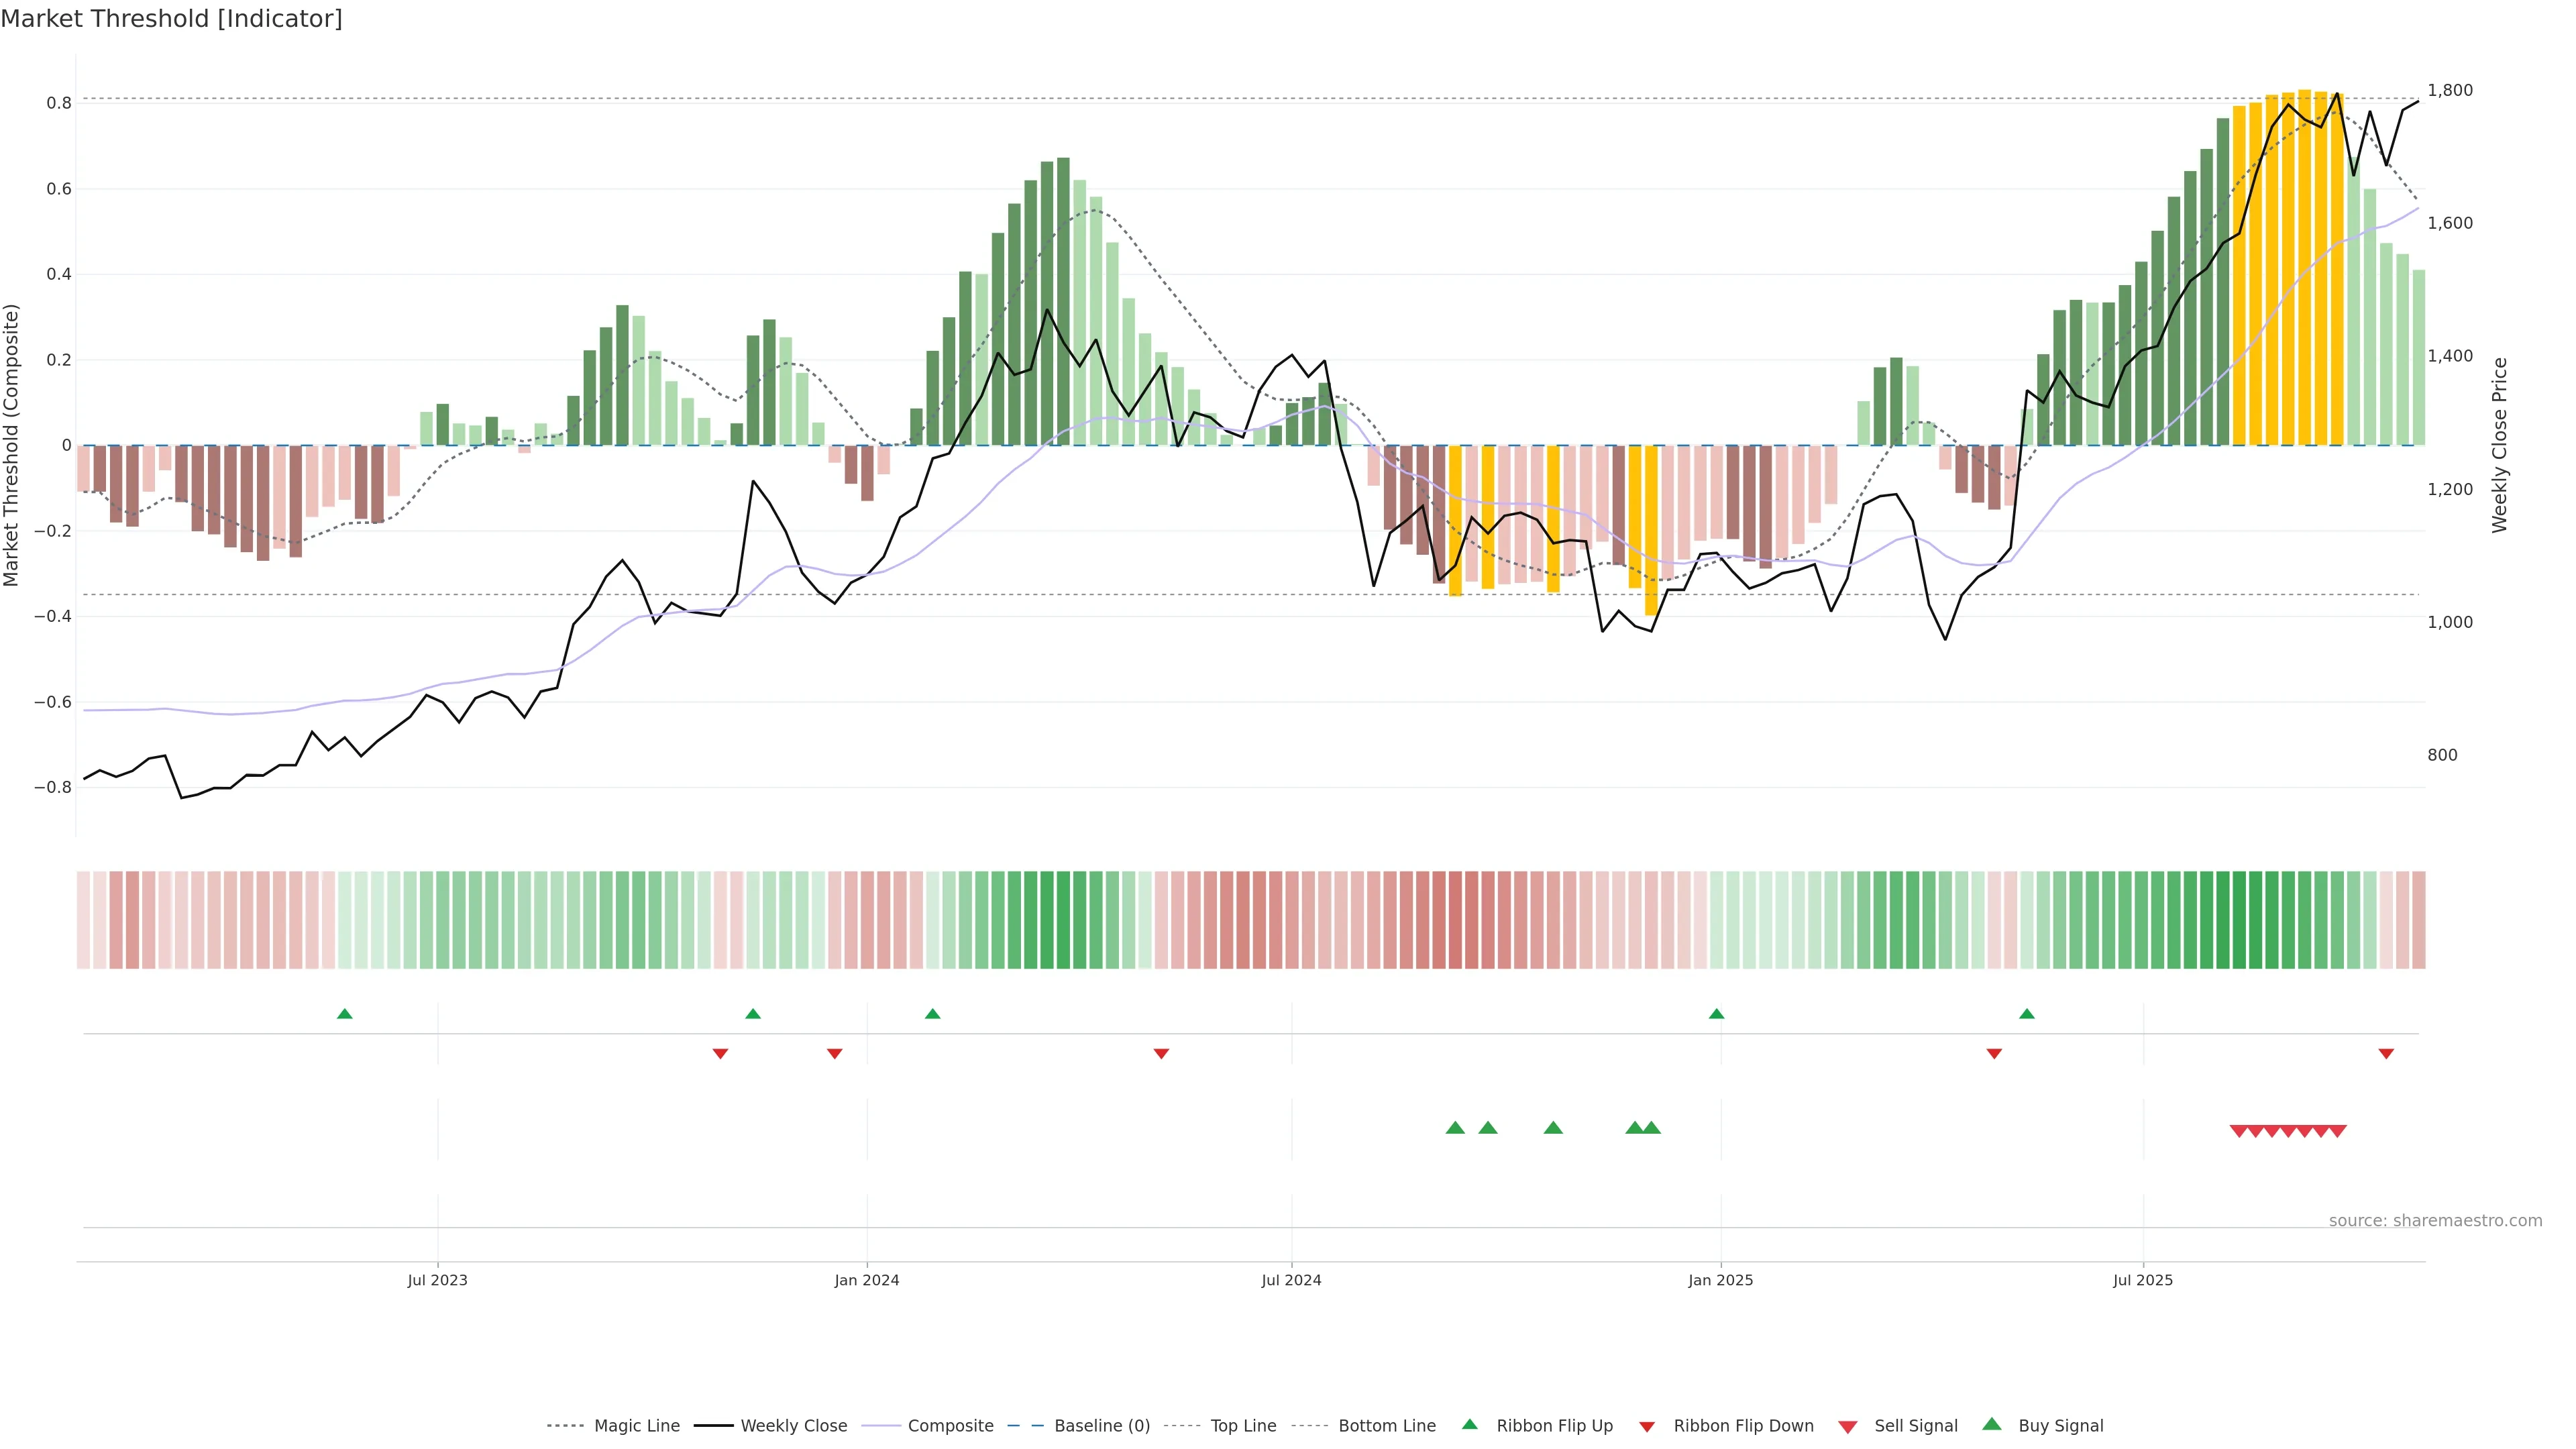The width and height of the screenshot is (2576, 1449).
Task: Click the rightmost Ribbon Flip Down marker
Action: 2386,1053
